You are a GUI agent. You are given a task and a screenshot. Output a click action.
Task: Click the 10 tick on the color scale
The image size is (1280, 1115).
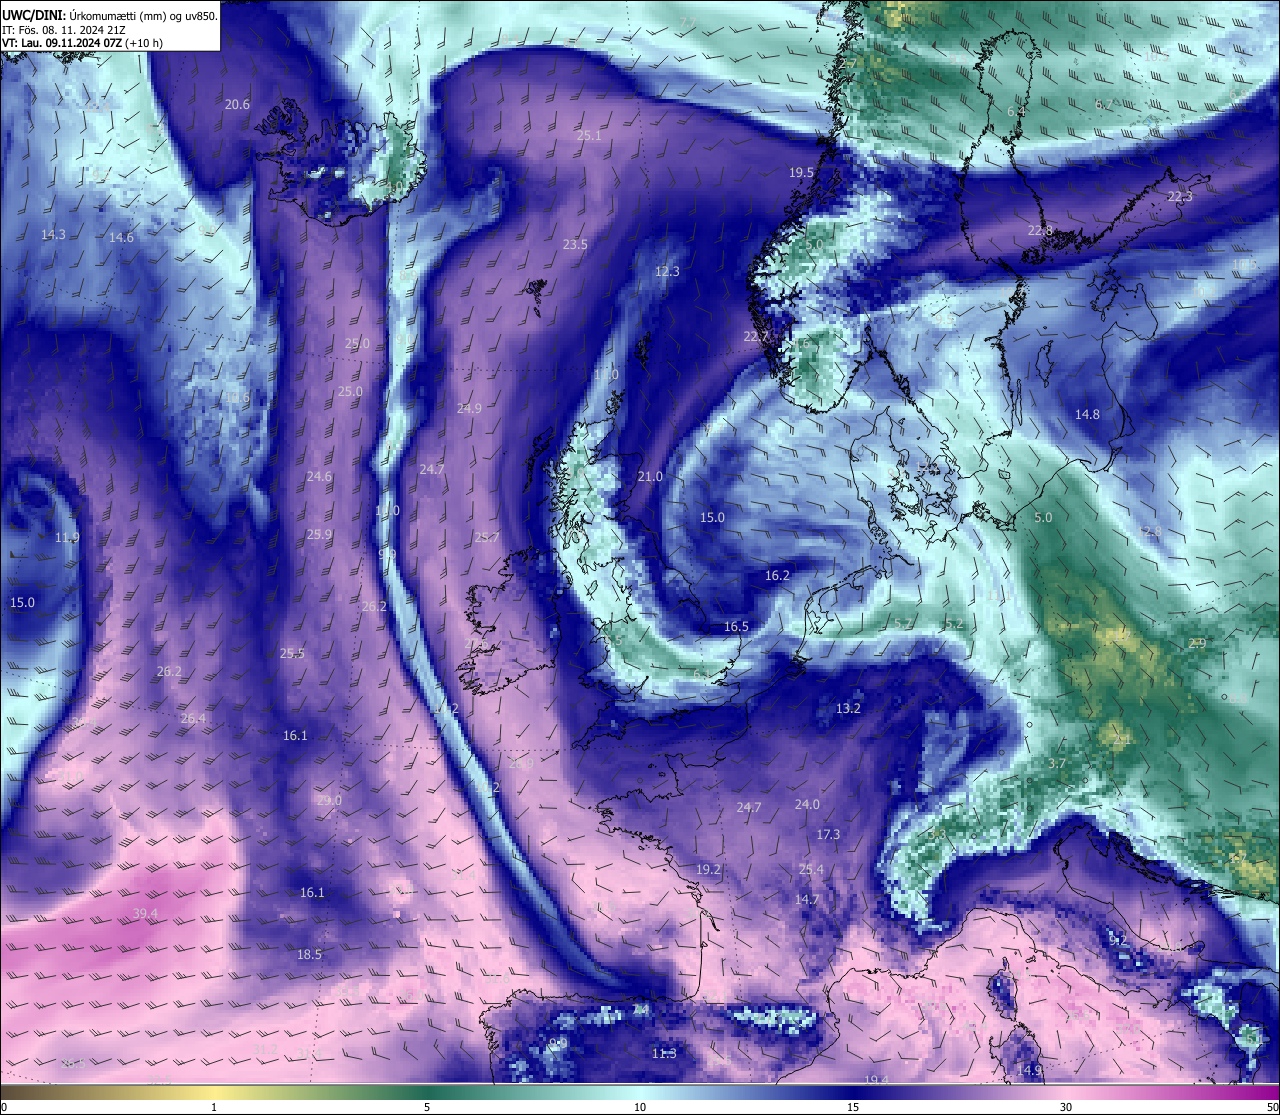click(640, 1106)
